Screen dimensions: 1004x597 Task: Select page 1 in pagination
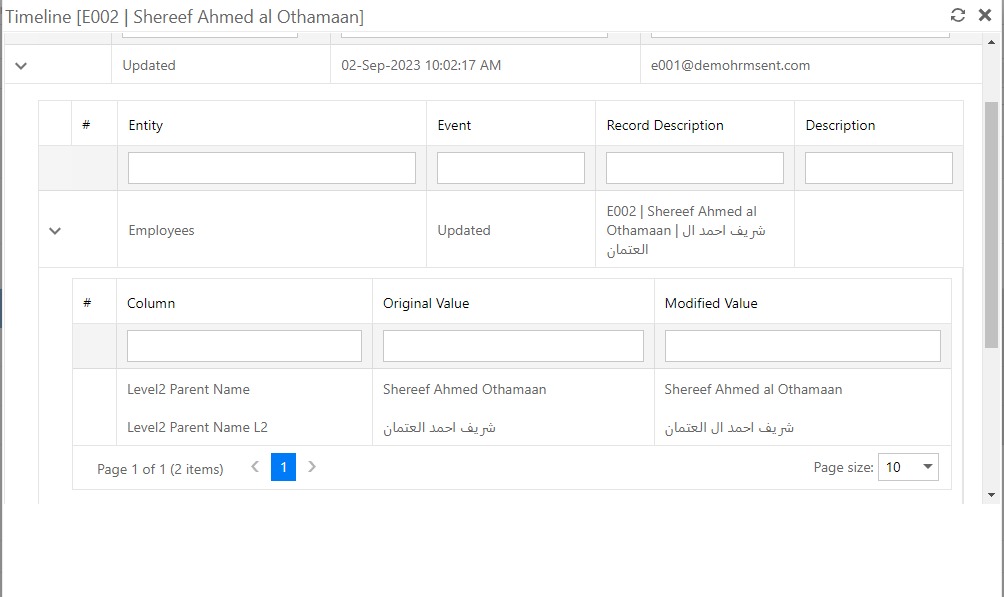click(x=283, y=466)
